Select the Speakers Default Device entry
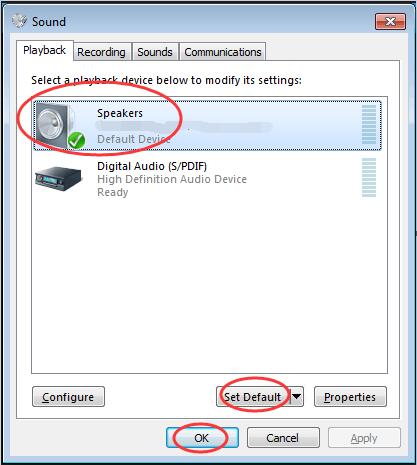Viewport: 417px width, 465px height. pyautogui.click(x=207, y=126)
